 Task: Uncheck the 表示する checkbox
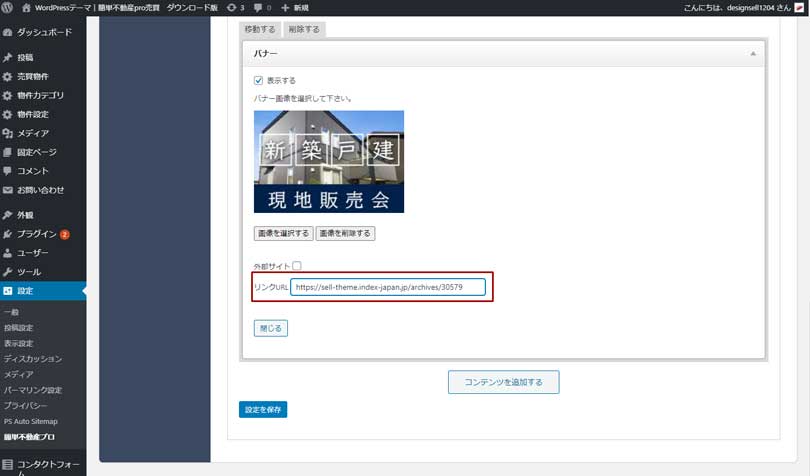point(259,80)
